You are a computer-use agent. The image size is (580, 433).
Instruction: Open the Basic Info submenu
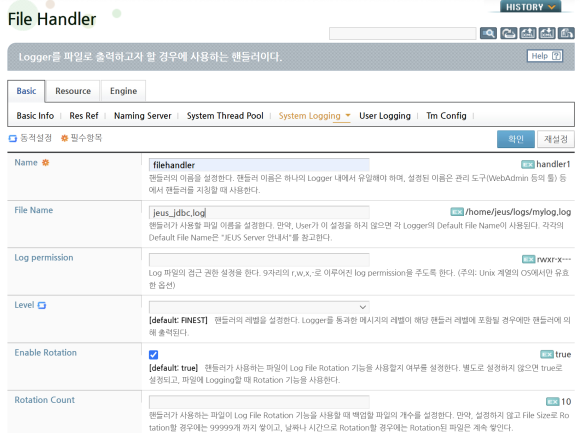pyautogui.click(x=35, y=116)
